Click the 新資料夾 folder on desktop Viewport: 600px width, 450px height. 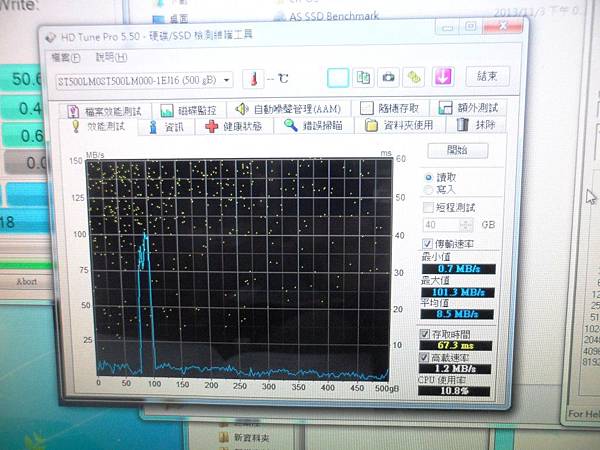245,438
